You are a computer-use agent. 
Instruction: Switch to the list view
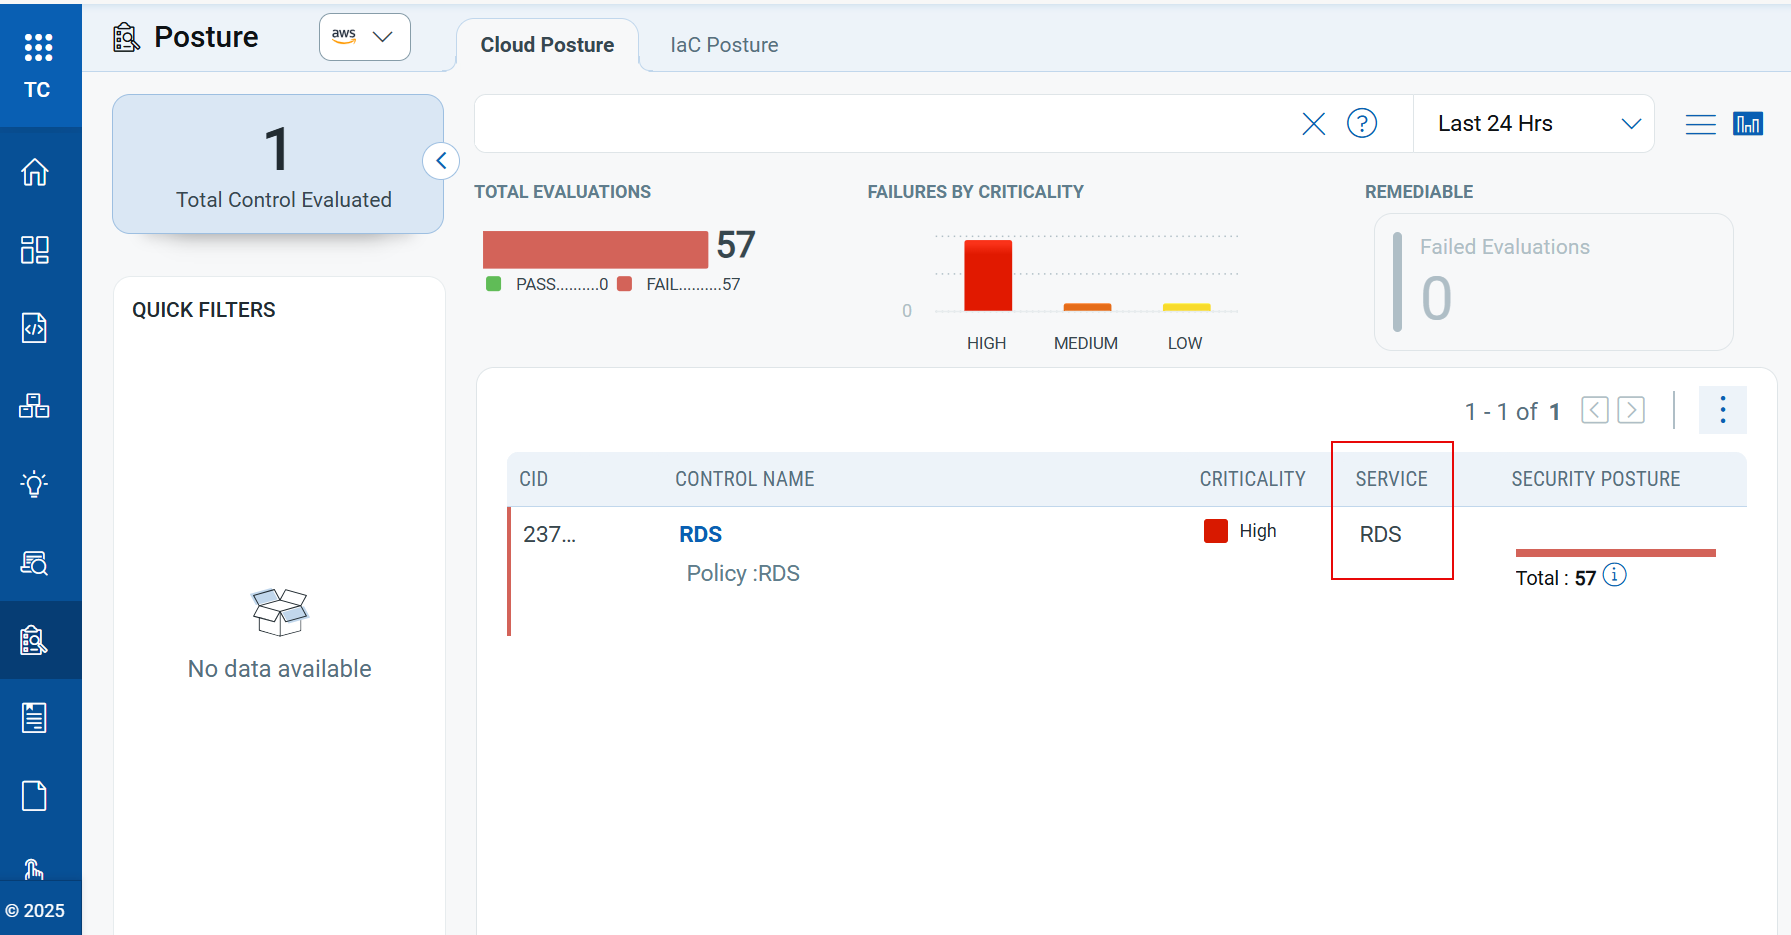[1700, 124]
